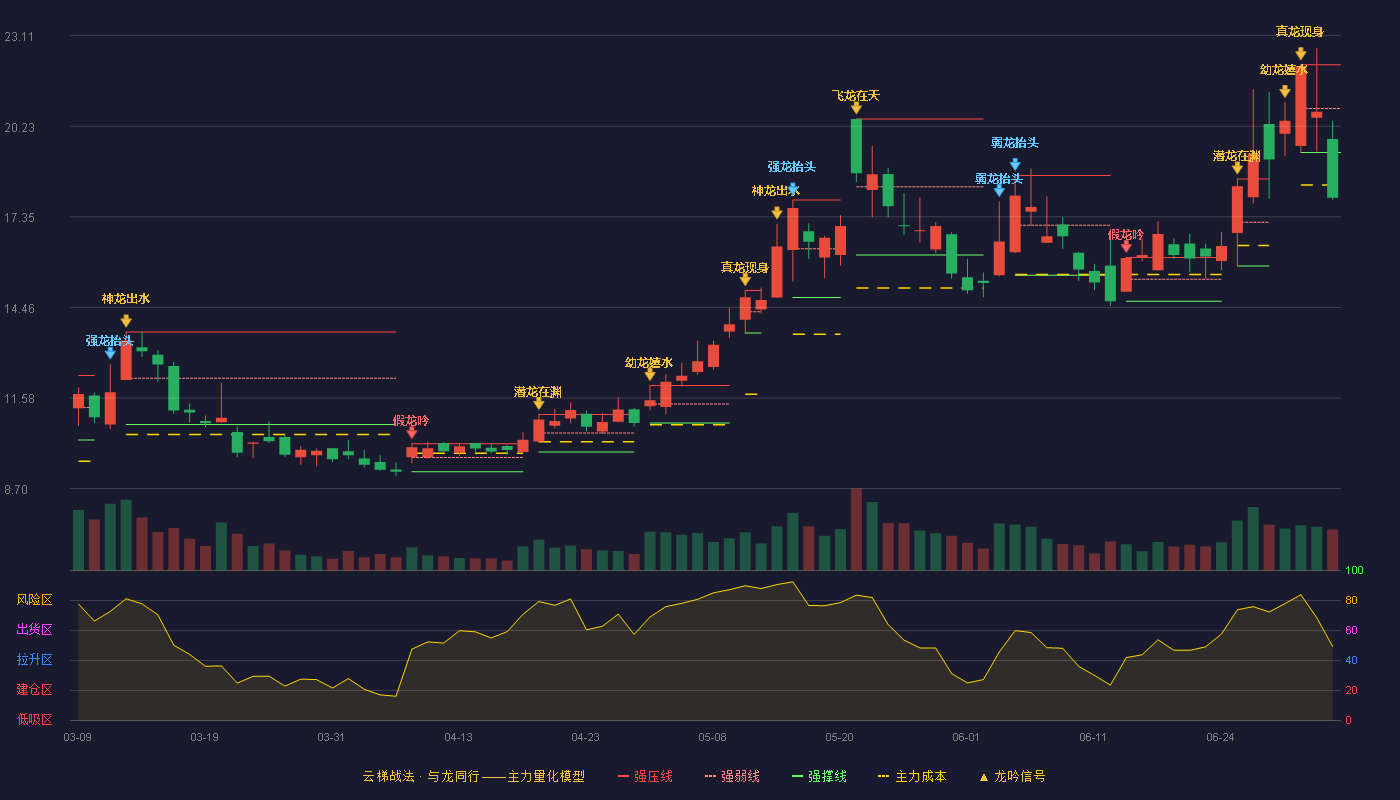Click the 05-08 date label
Image resolution: width=1400 pixels, height=800 pixels.
[x=713, y=737]
